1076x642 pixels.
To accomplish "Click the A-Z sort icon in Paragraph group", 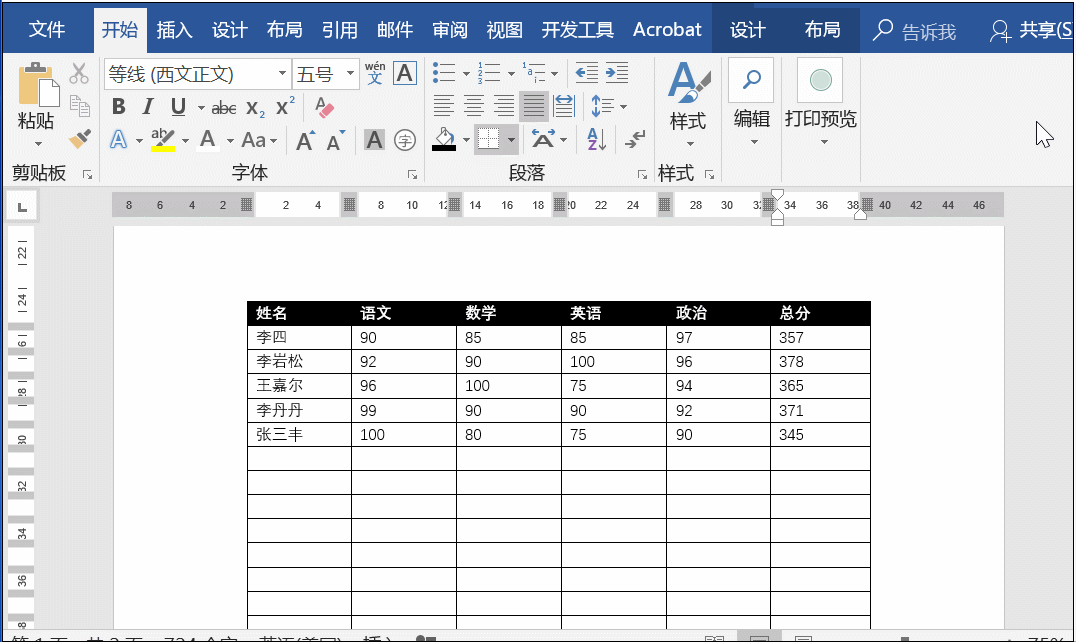I will (x=596, y=140).
